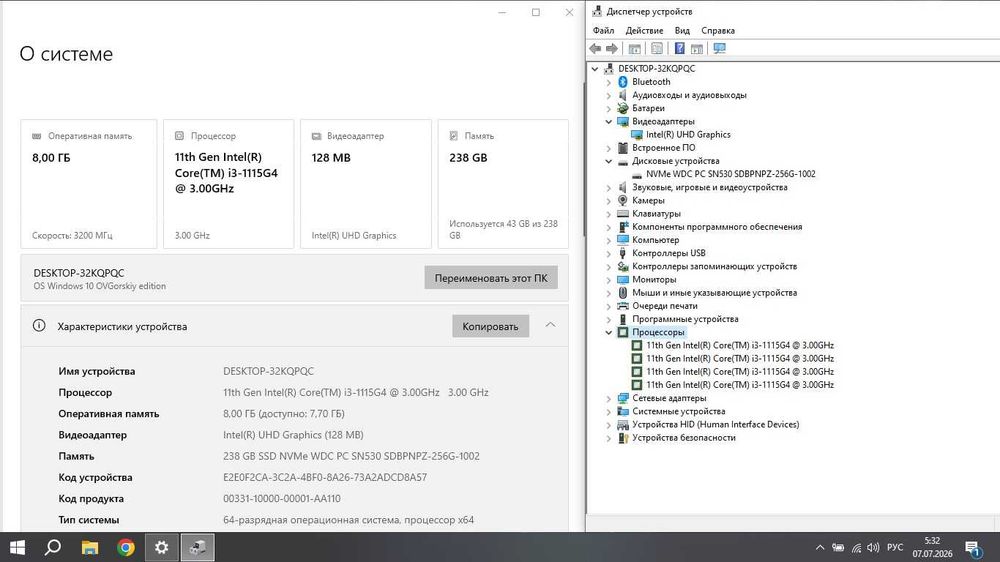1000x562 pixels.
Task: Click the blue Help icon in Device Manager toolbar
Action: [679, 48]
